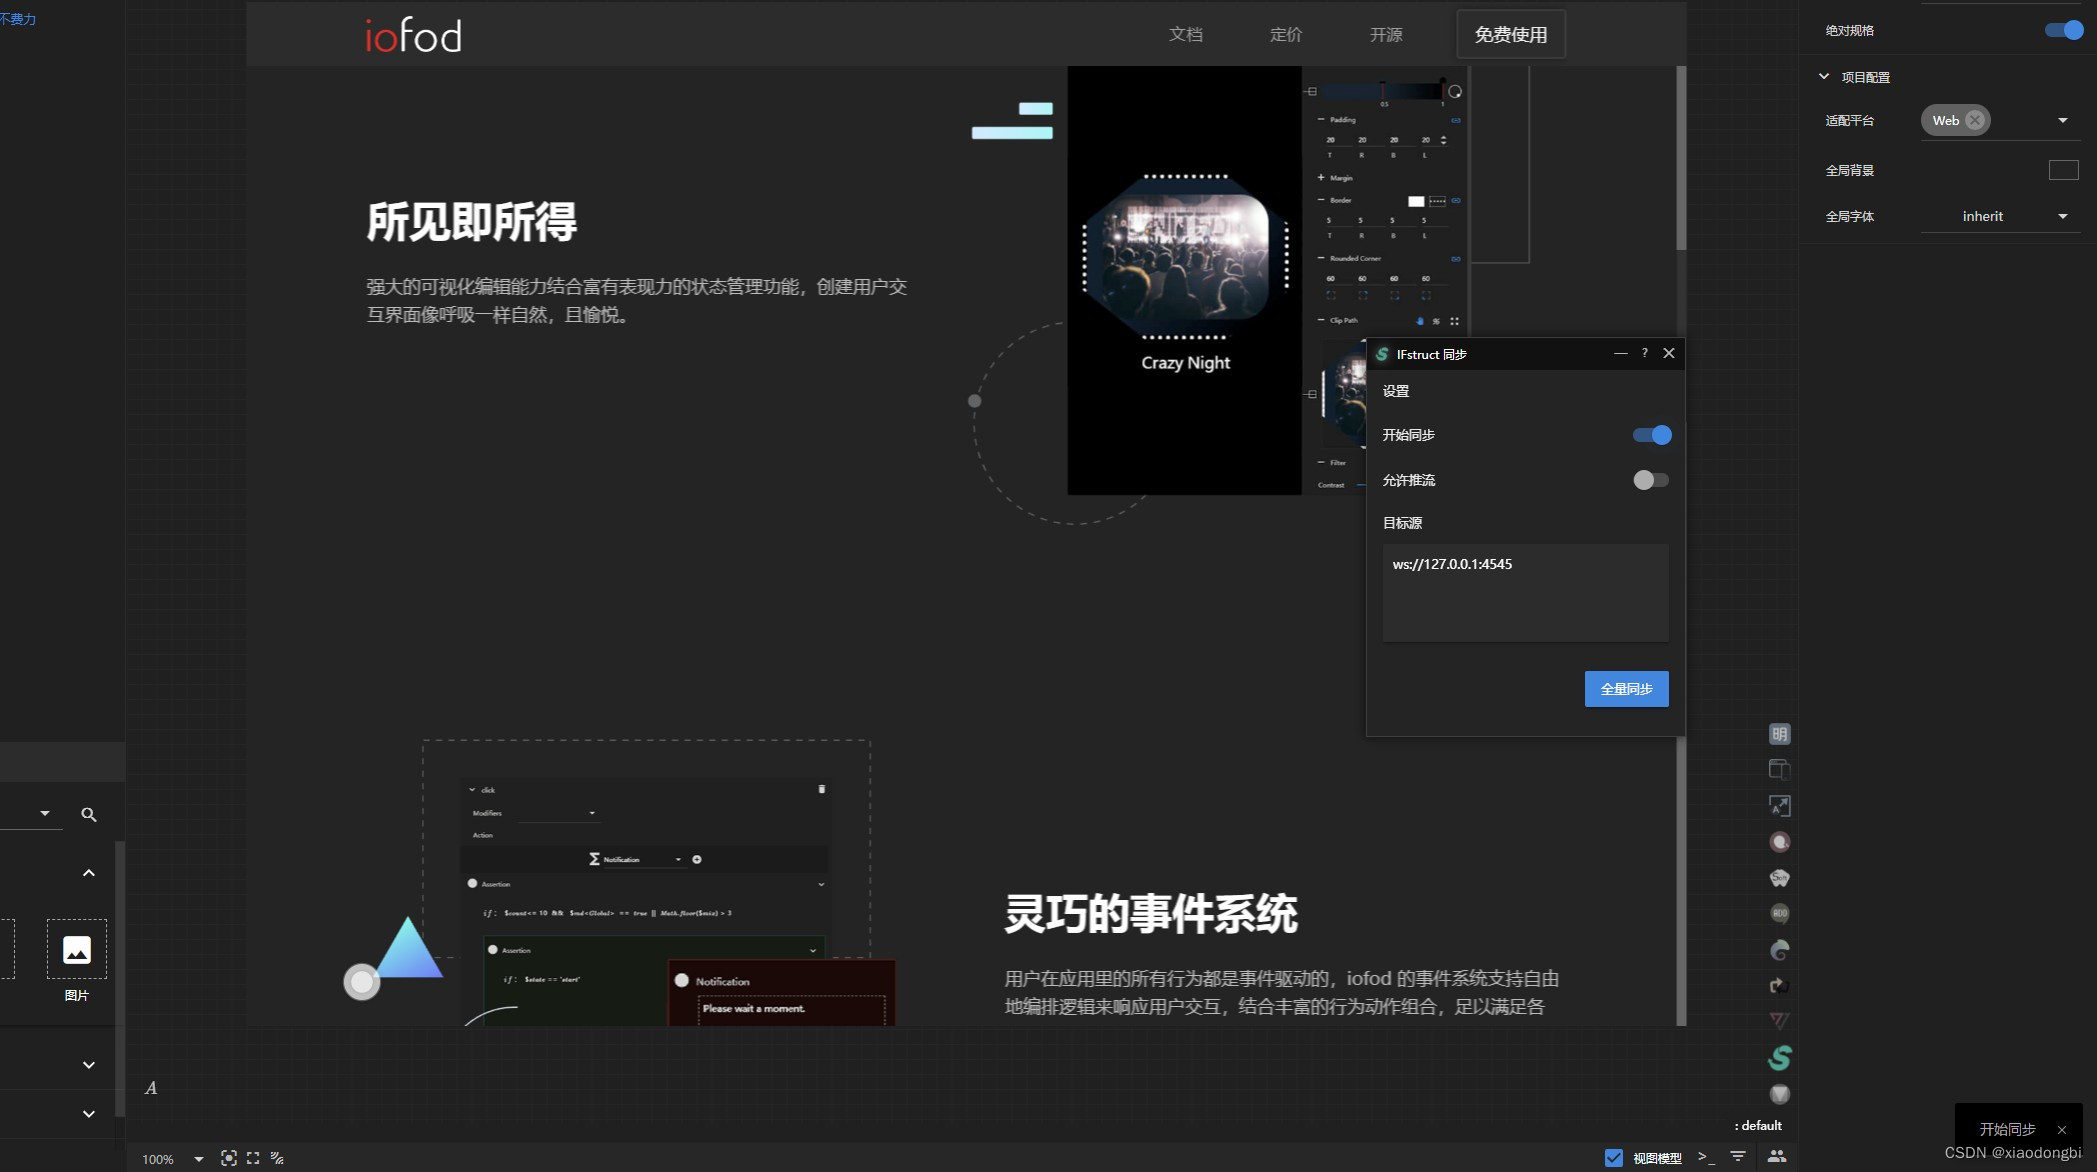Click the 100% zoom value
Screen dimensions: 2097x1172
coord(158,1159)
